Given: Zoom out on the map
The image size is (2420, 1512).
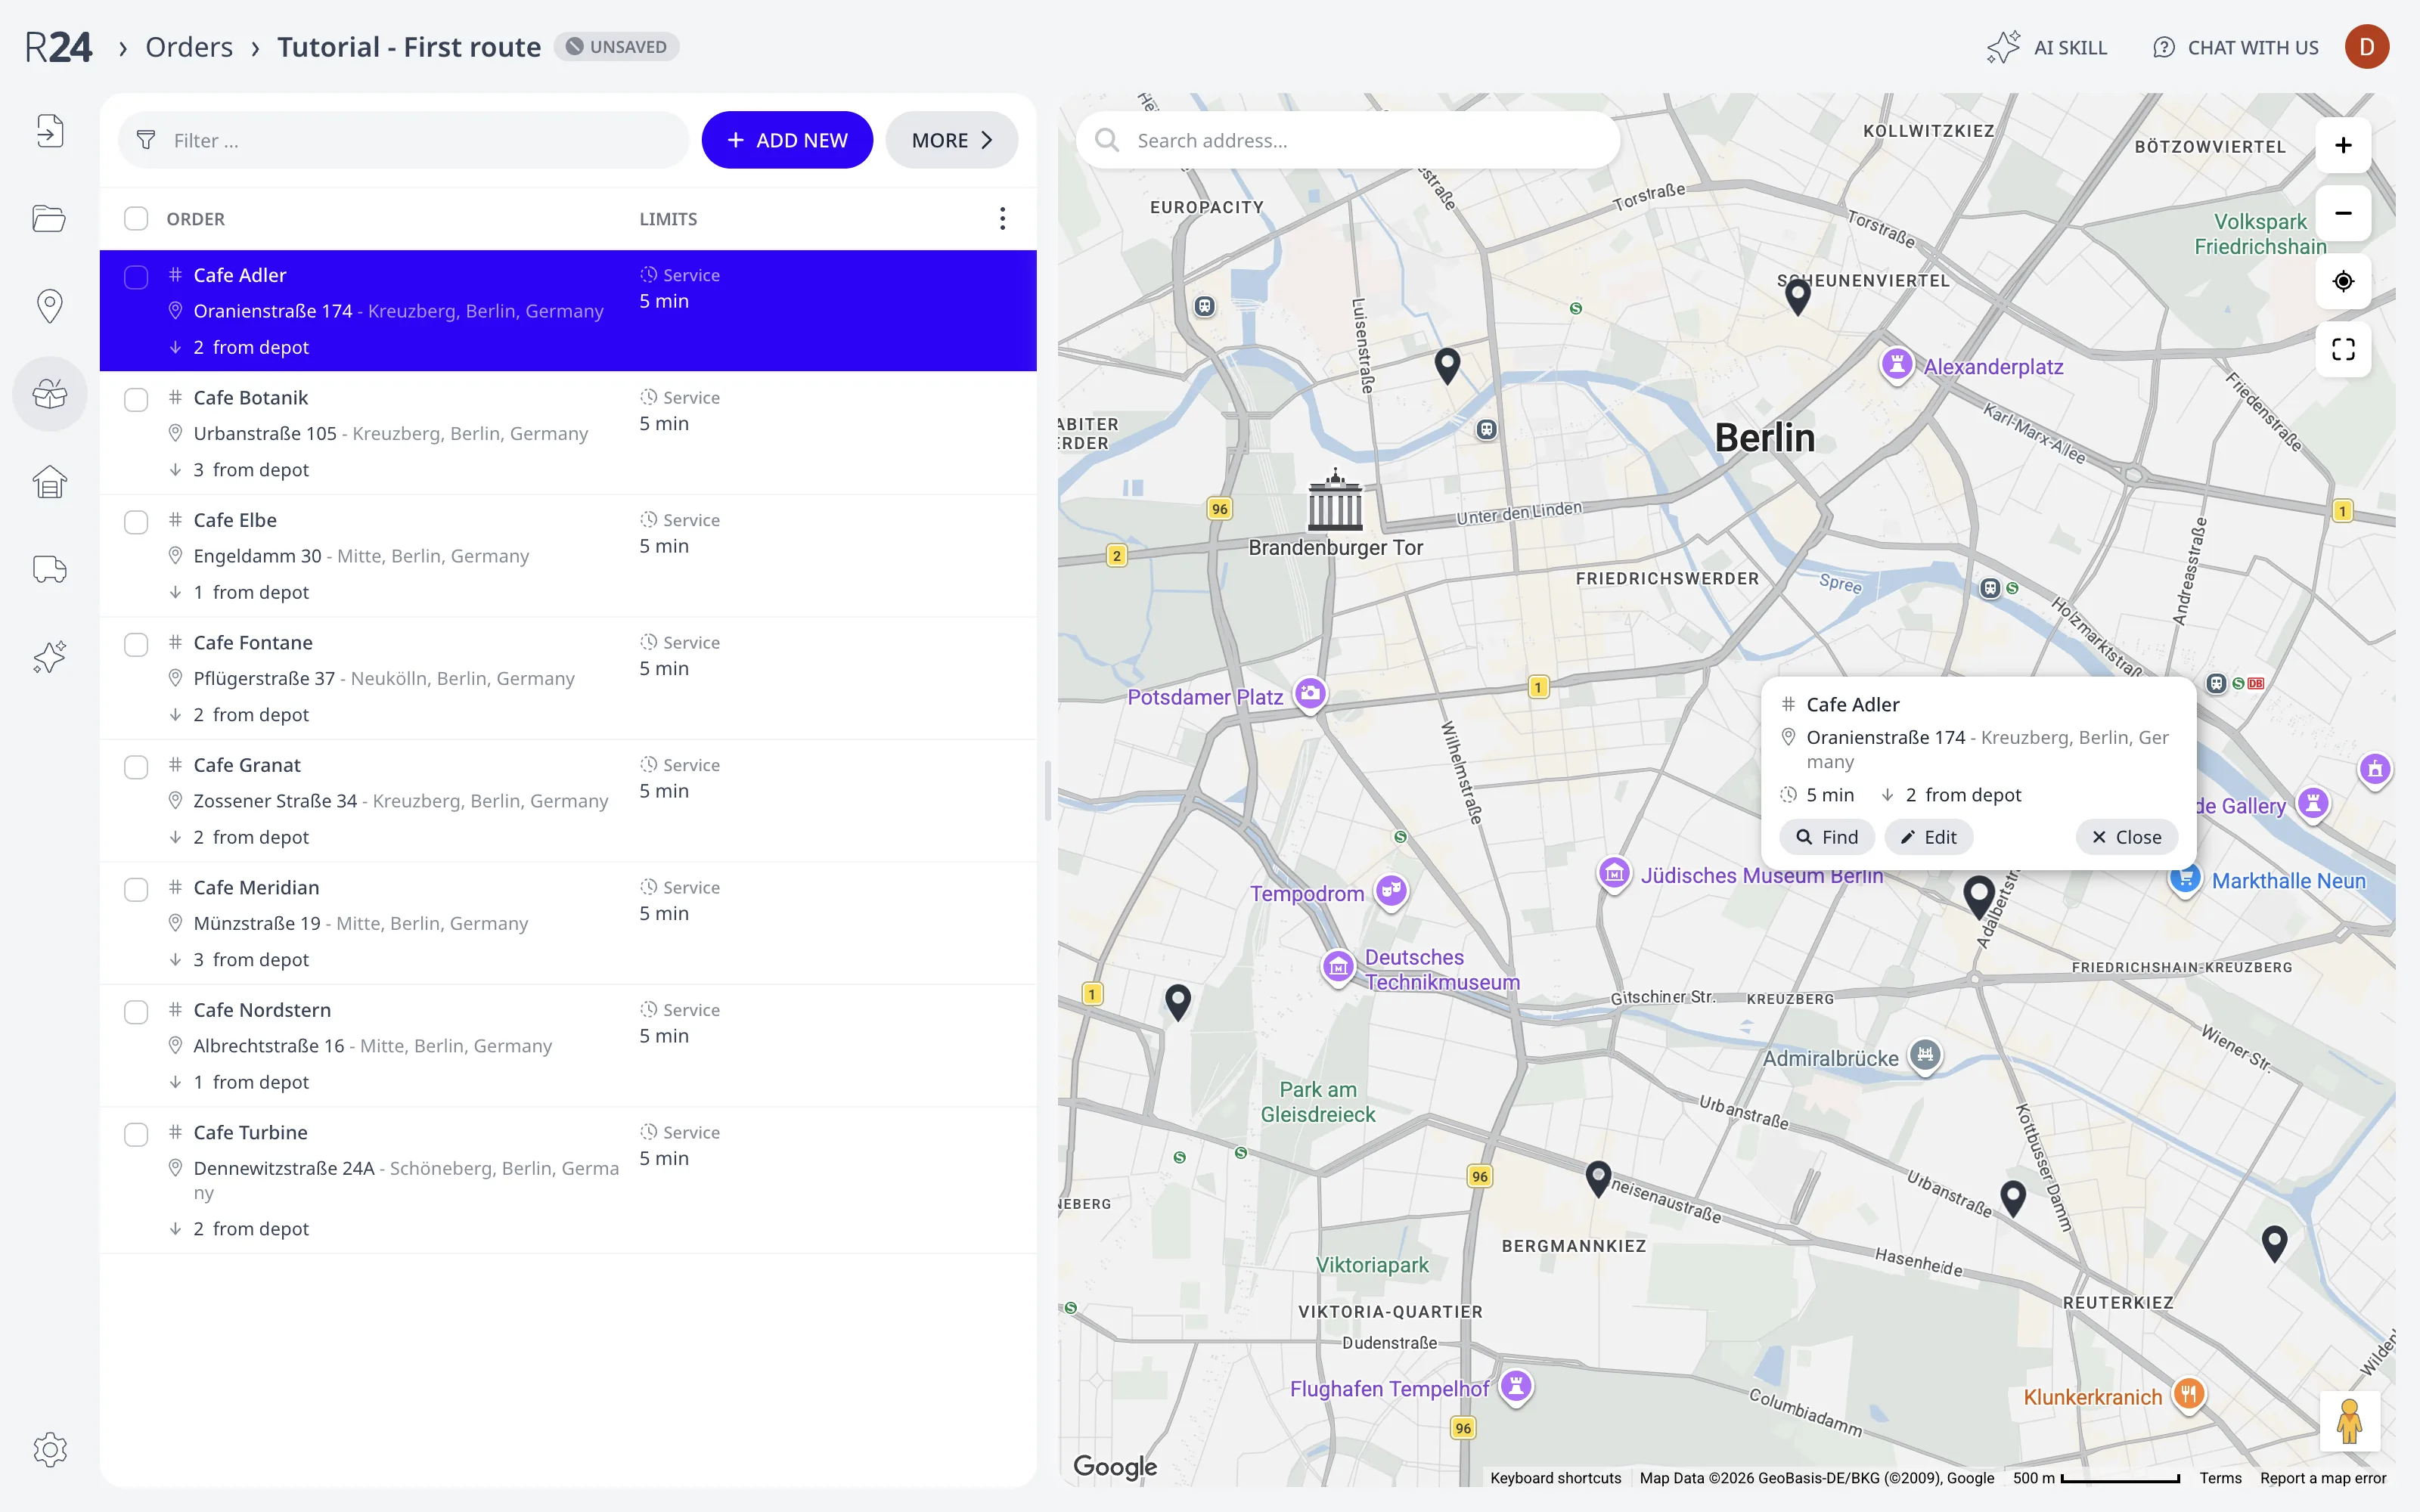Looking at the screenshot, I should coord(2343,213).
